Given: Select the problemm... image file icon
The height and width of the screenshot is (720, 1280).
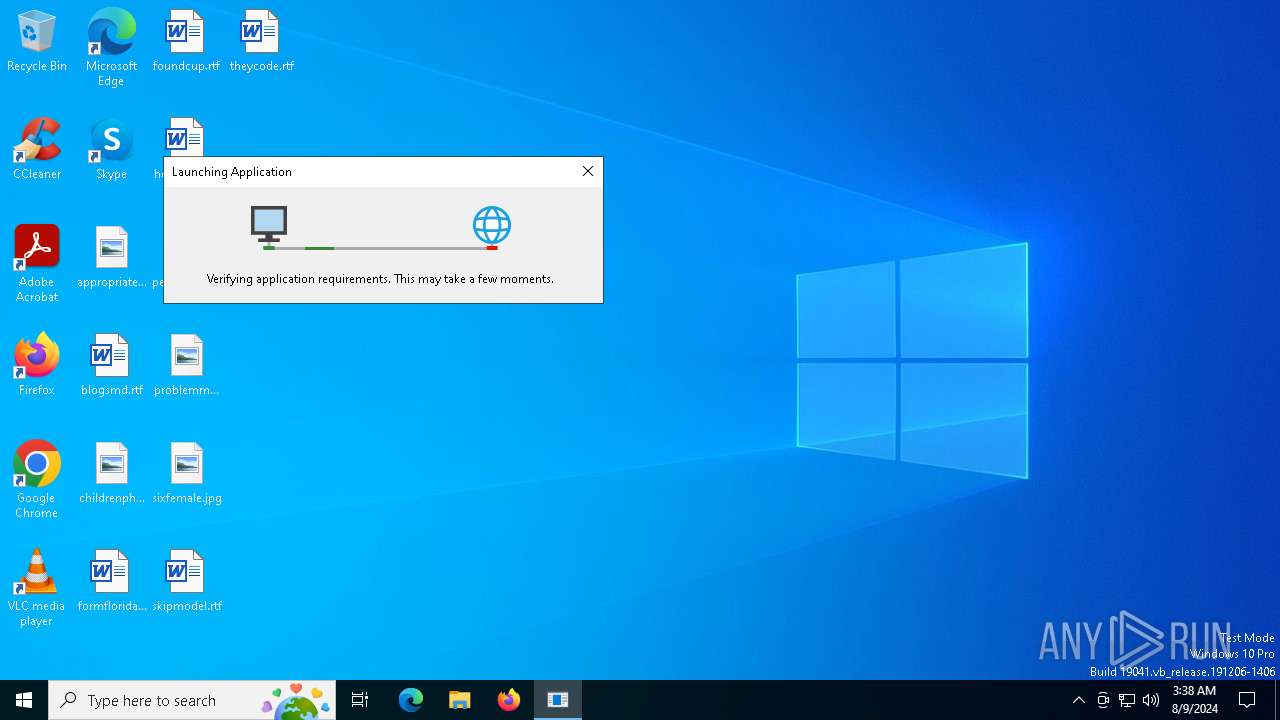Looking at the screenshot, I should click(x=187, y=365).
